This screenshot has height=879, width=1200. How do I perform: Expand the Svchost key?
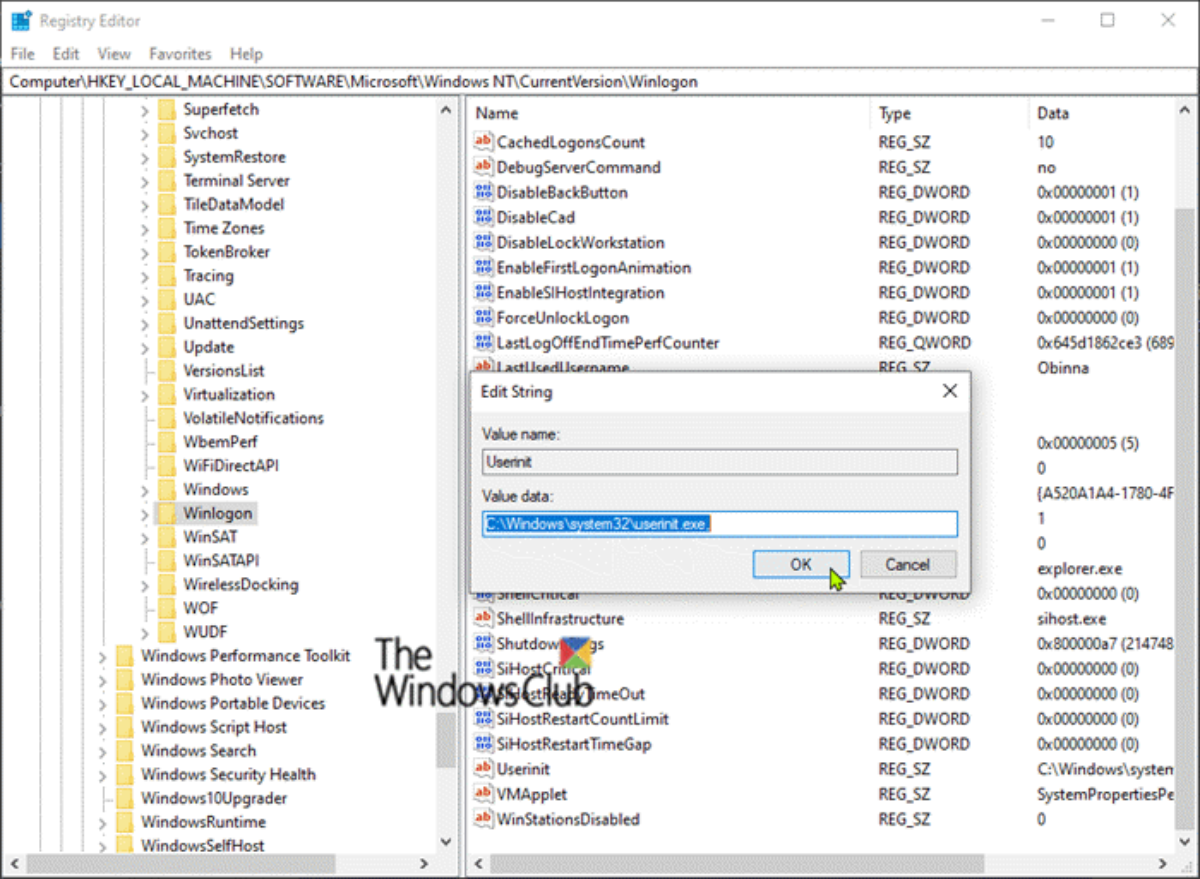point(145,133)
